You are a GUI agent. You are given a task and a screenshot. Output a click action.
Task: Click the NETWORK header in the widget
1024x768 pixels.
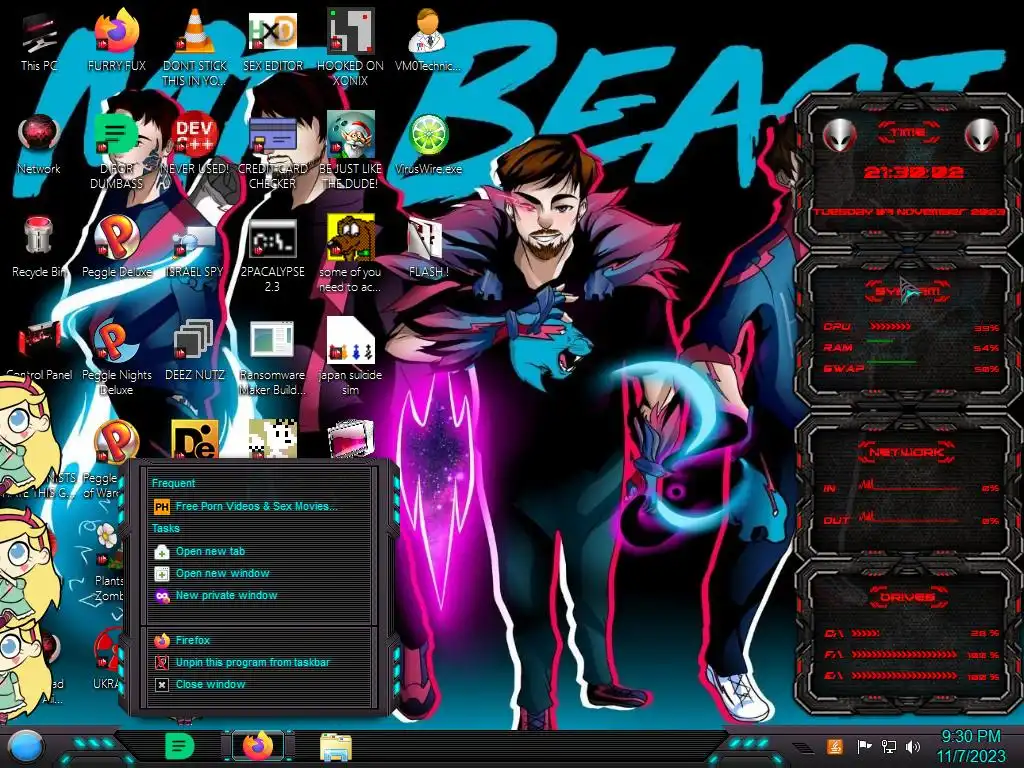[x=907, y=451]
